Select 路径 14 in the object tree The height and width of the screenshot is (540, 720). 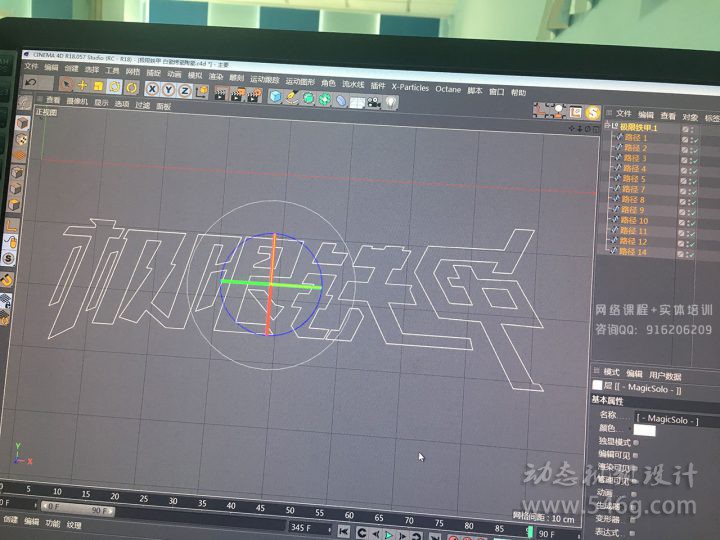[633, 252]
